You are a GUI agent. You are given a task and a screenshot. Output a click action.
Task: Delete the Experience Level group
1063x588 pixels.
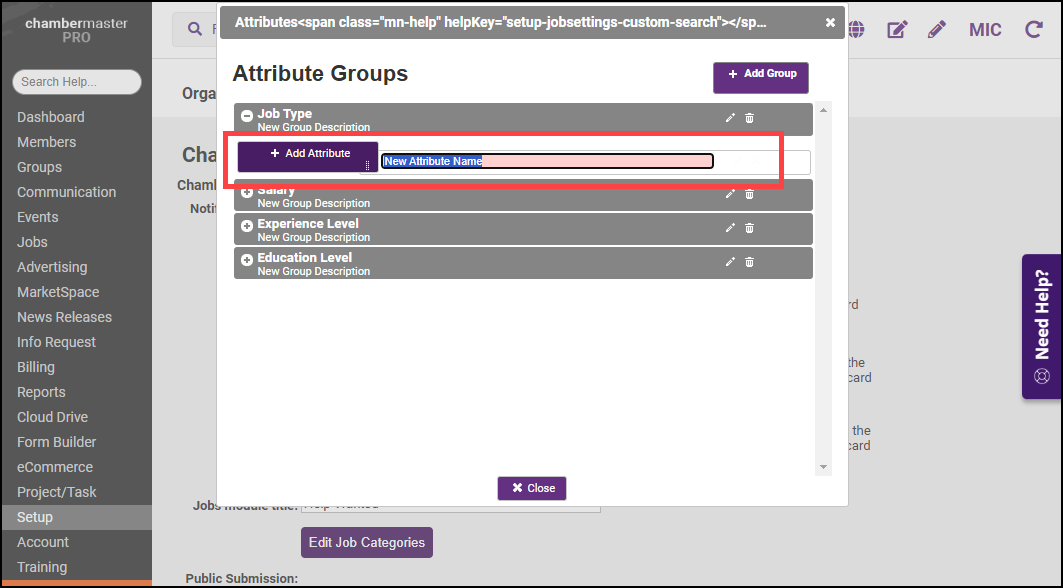coord(749,228)
